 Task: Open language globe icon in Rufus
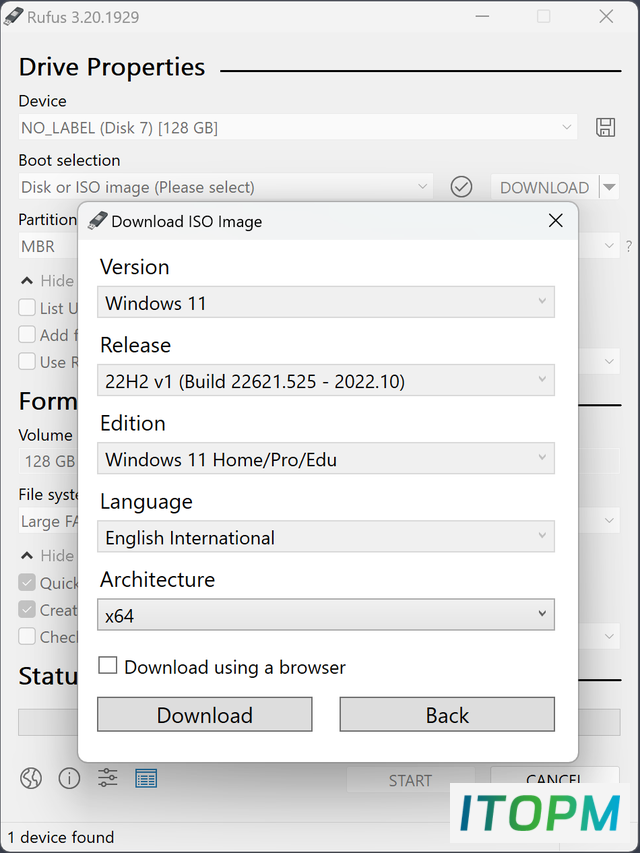pyautogui.click(x=31, y=778)
